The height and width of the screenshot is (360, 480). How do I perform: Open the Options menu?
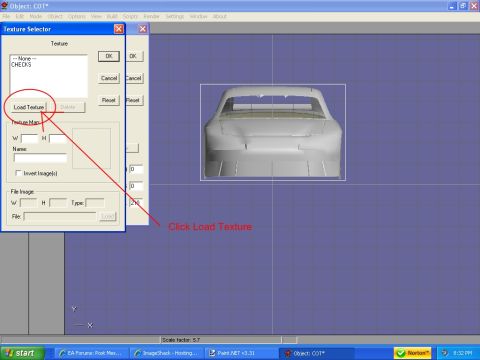(77, 16)
